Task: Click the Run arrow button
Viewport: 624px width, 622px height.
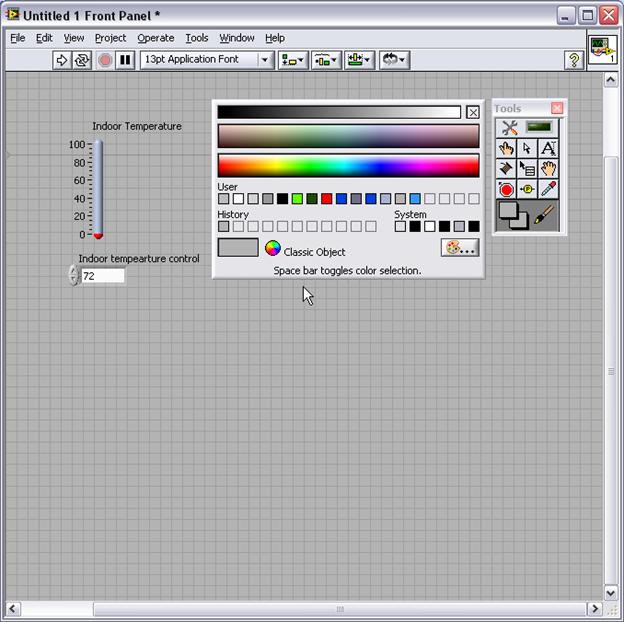Action: pyautogui.click(x=61, y=60)
